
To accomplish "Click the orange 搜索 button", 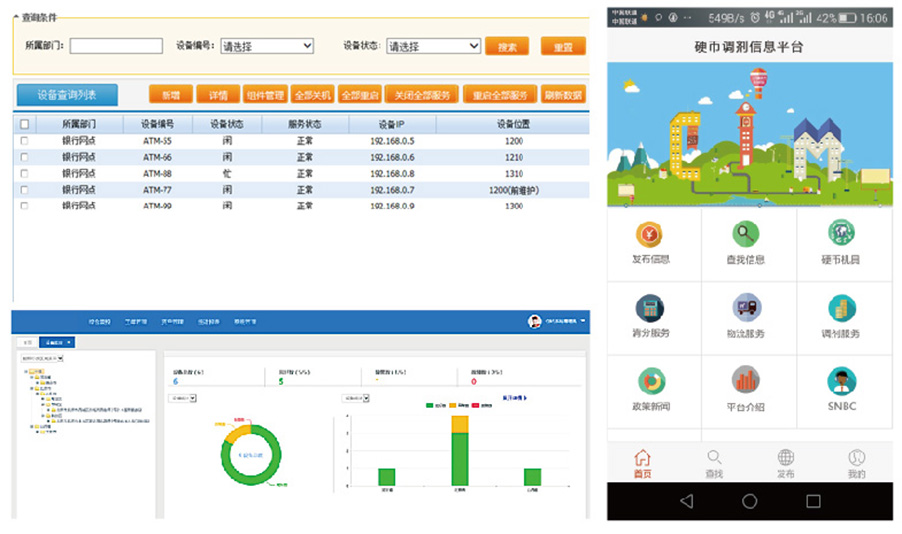I will pyautogui.click(x=507, y=46).
